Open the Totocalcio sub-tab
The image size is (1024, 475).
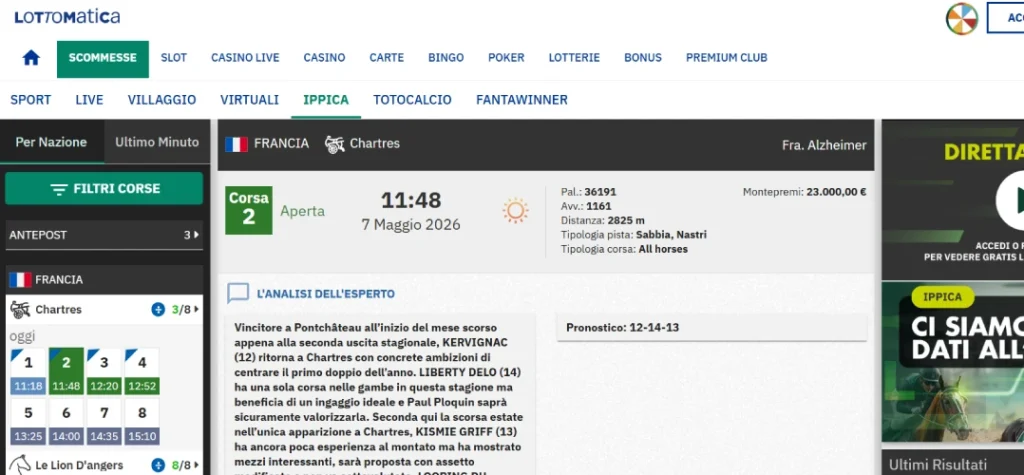(412, 100)
